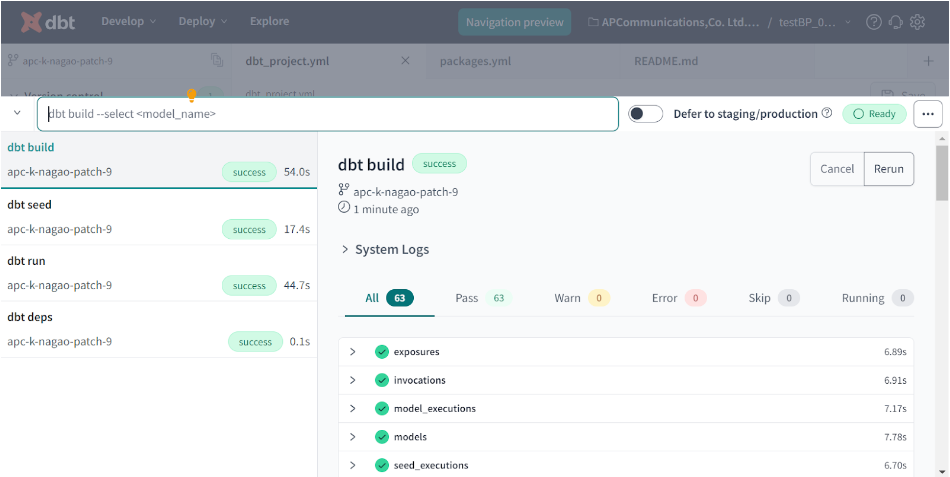Expand the models row
The height and width of the screenshot is (477, 950).
[x=353, y=436]
